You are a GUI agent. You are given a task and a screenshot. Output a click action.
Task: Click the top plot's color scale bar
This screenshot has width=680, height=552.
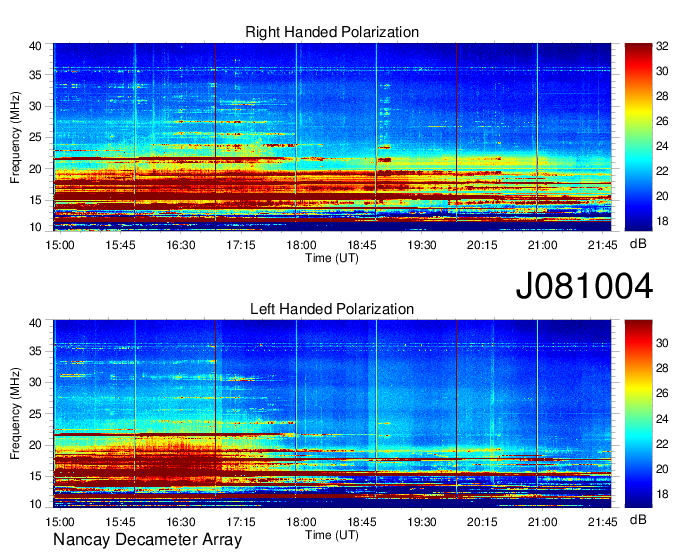(x=638, y=137)
